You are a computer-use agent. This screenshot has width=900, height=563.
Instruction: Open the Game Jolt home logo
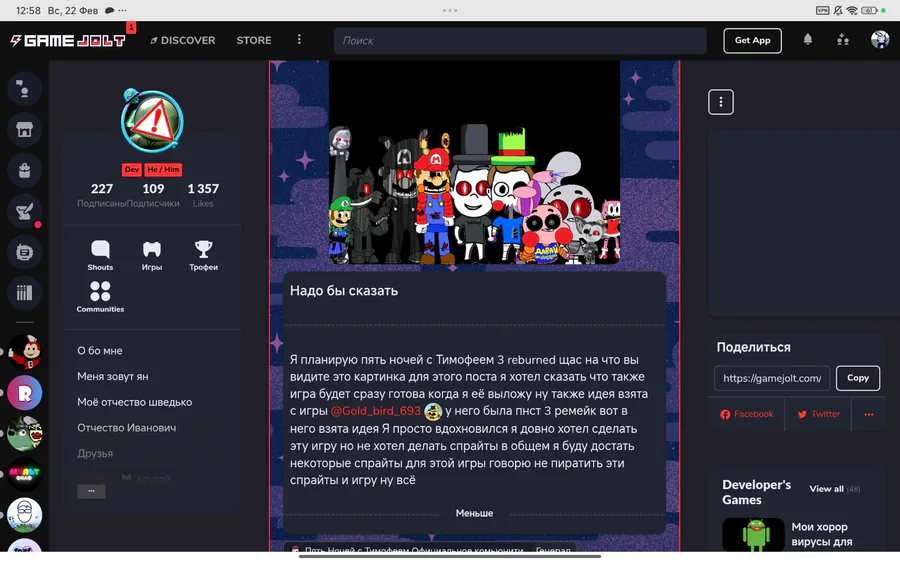pos(68,40)
